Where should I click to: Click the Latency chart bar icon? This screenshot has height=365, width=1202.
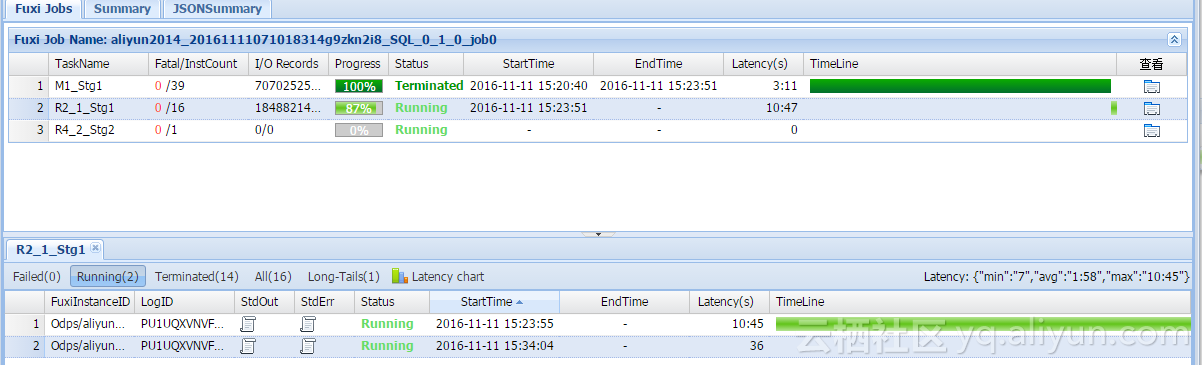coord(400,276)
